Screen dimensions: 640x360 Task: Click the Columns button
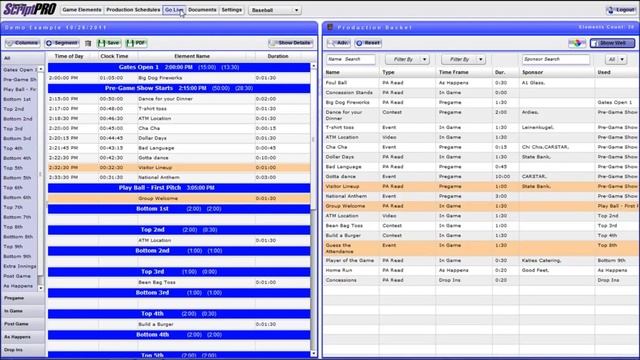pyautogui.click(x=22, y=43)
